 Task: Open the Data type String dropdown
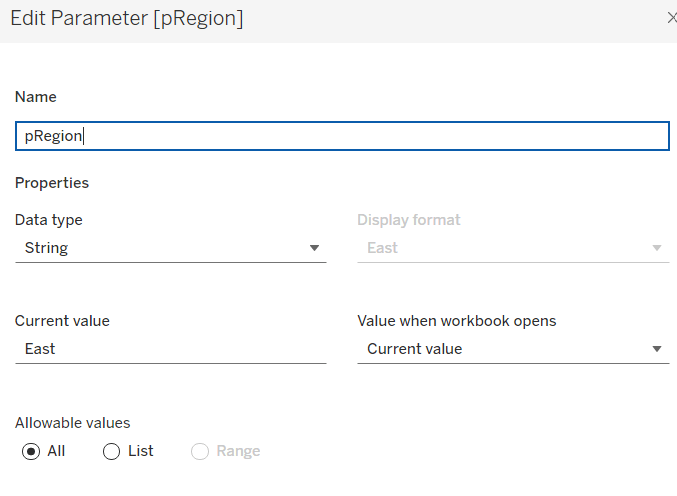click(170, 248)
